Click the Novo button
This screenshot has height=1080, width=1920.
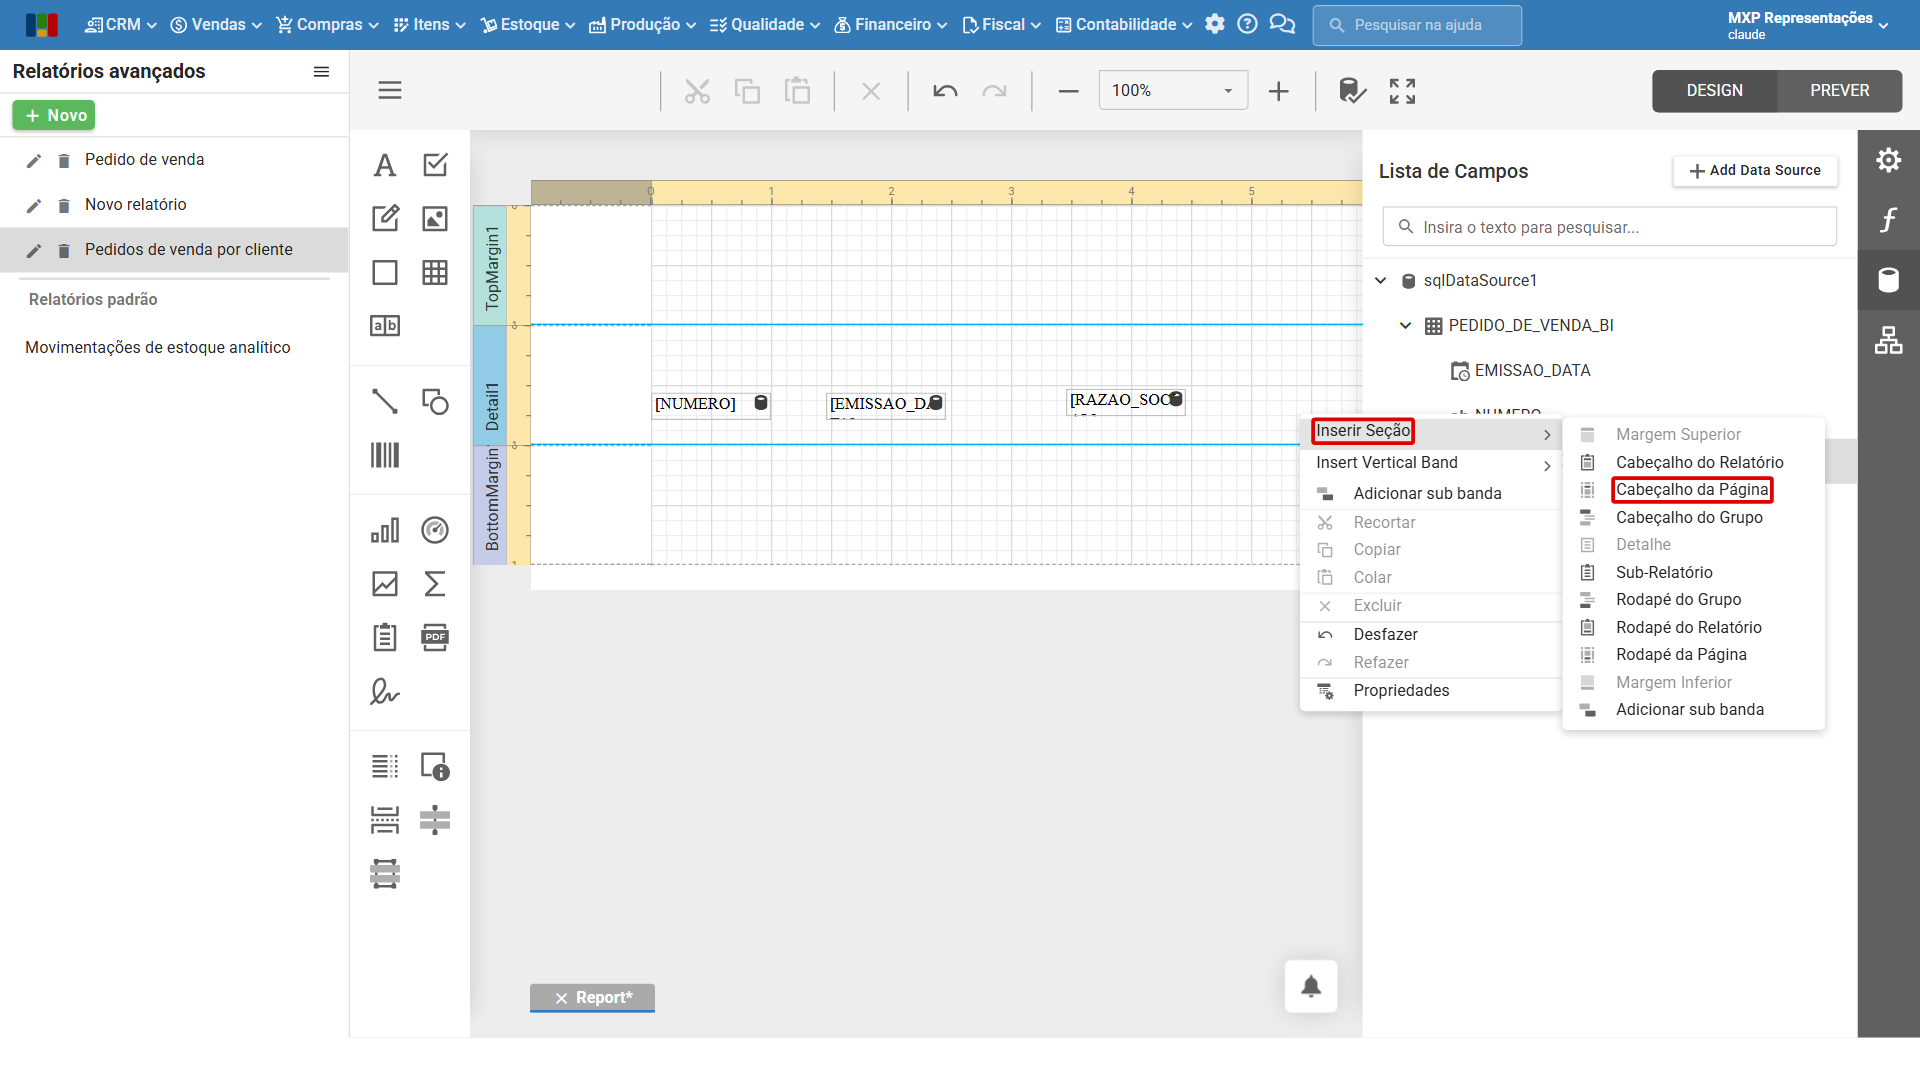click(x=54, y=116)
